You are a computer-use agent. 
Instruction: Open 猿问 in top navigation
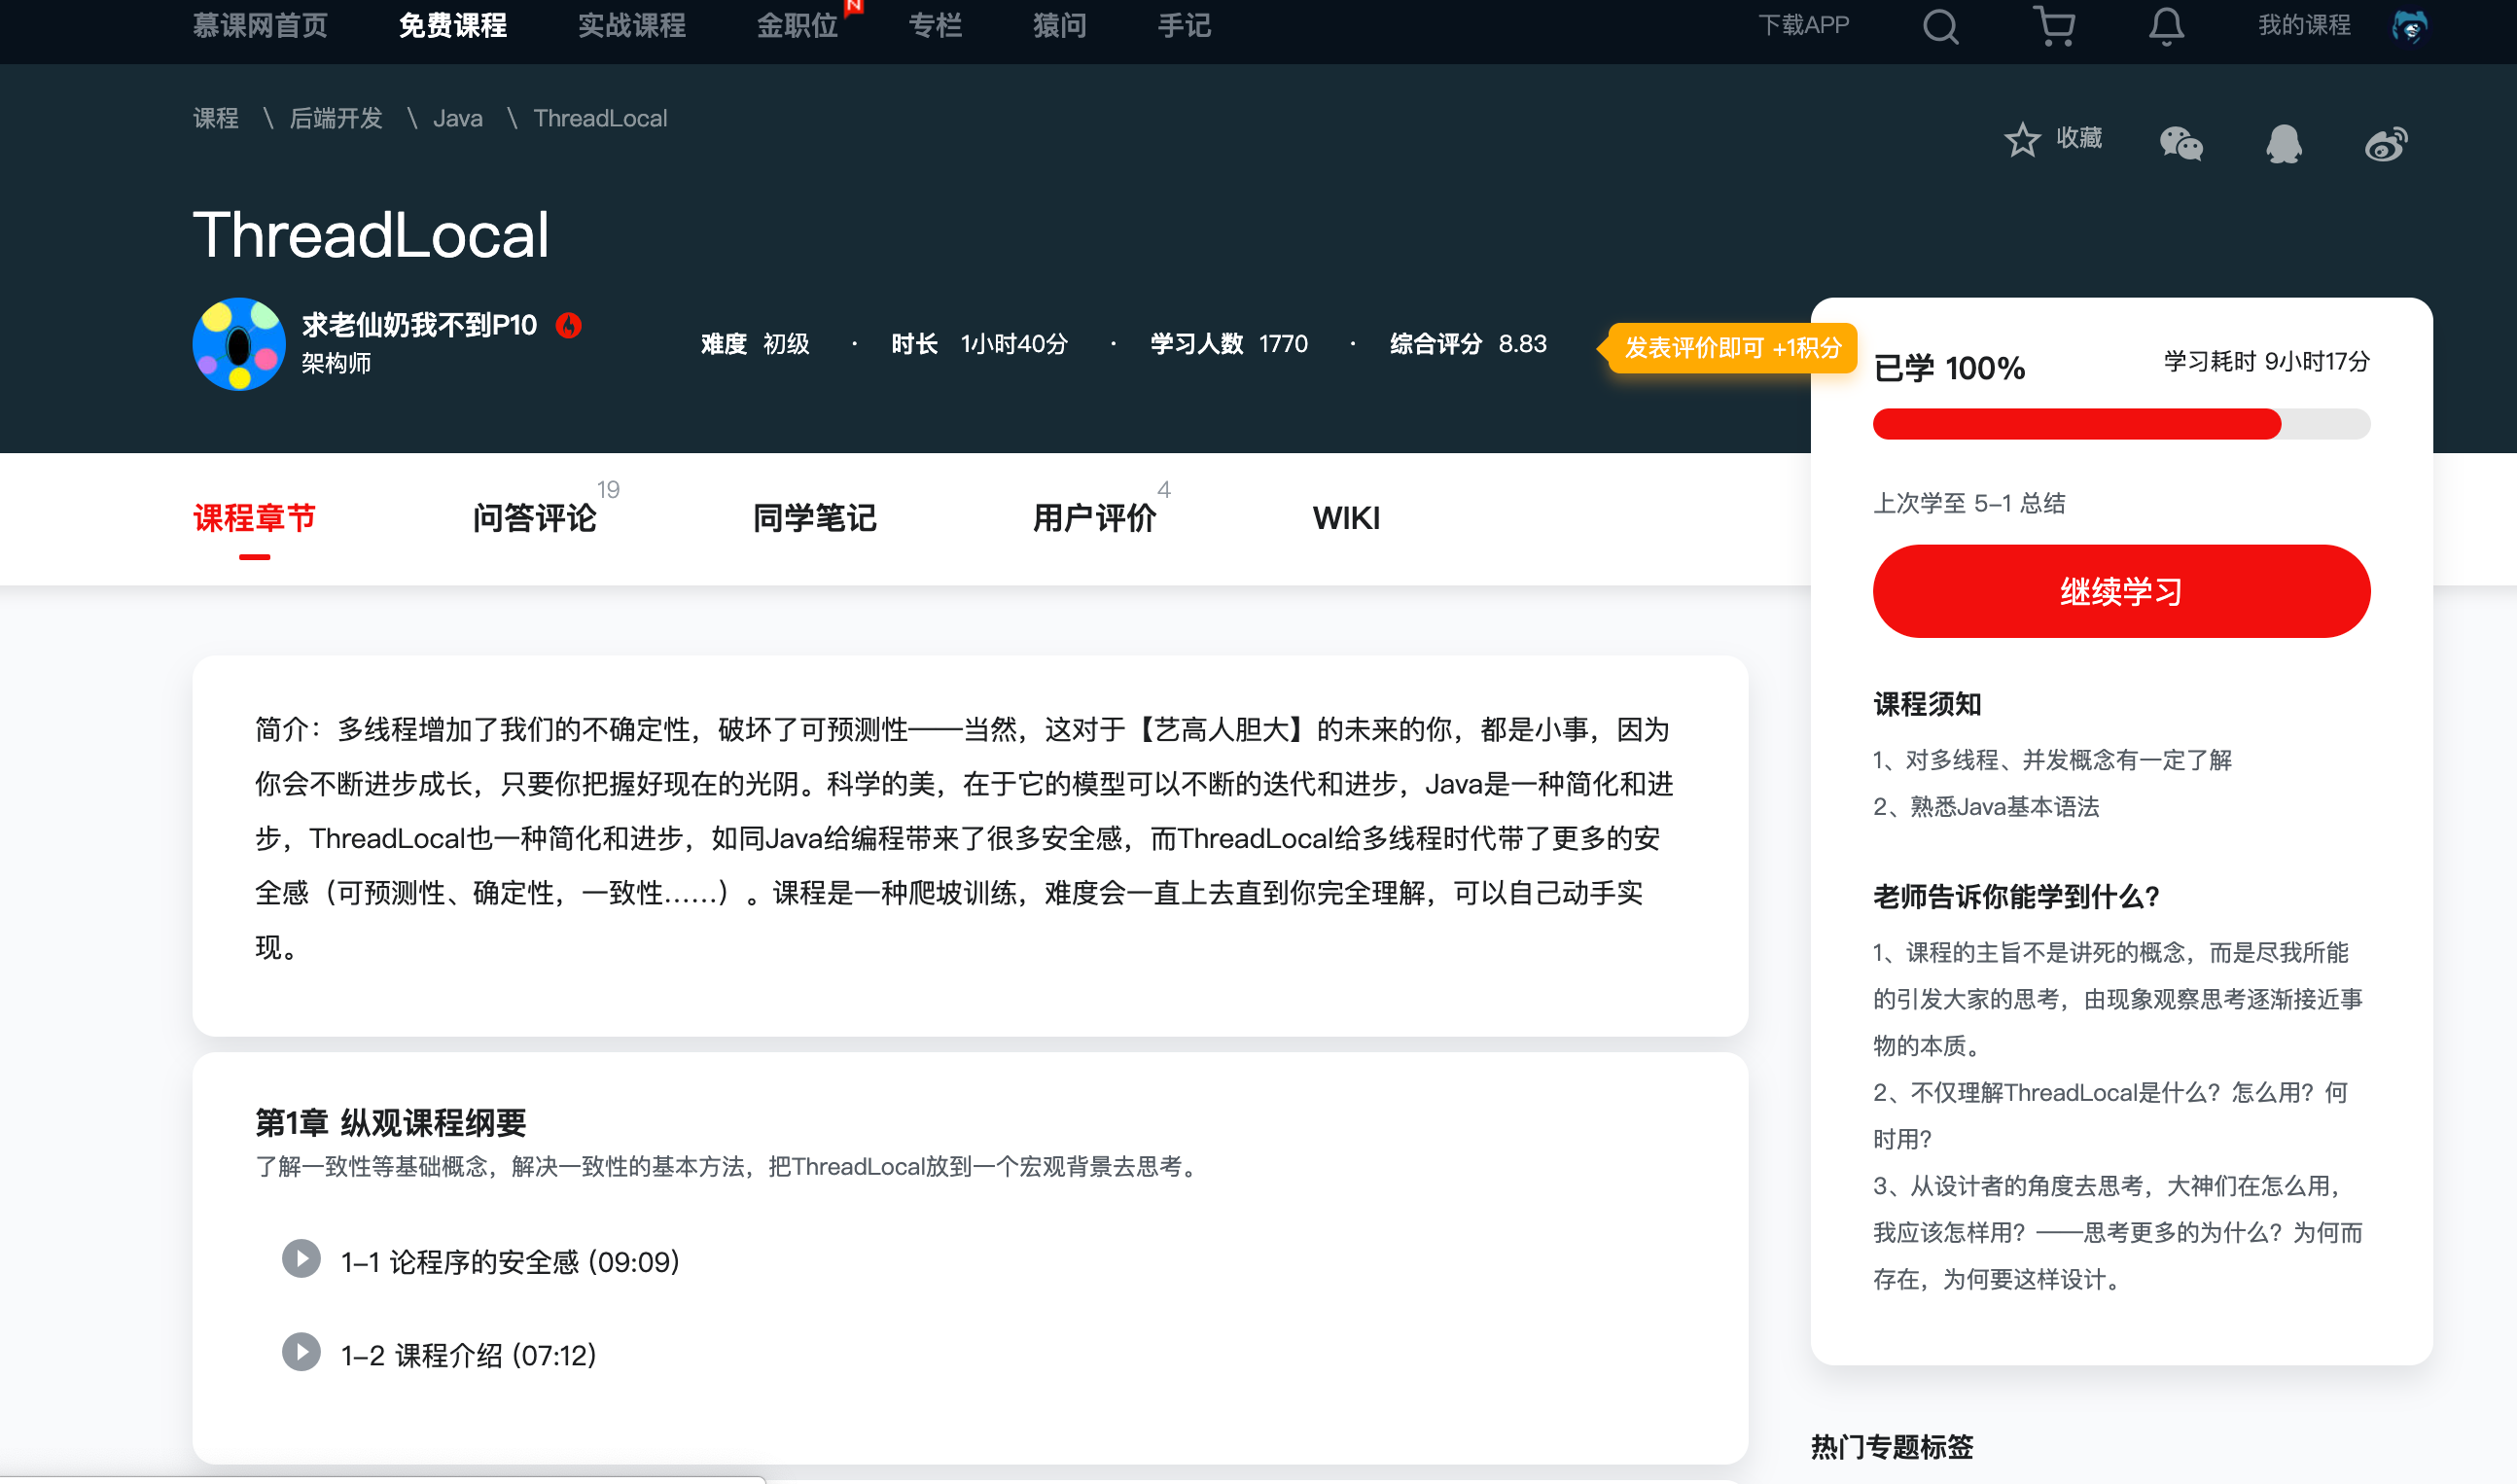point(1059,25)
